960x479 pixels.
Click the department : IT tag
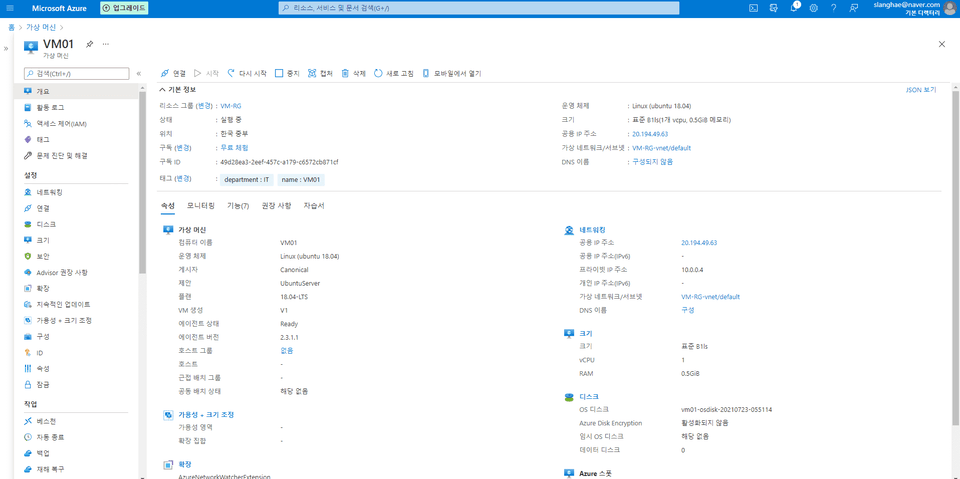pos(247,179)
